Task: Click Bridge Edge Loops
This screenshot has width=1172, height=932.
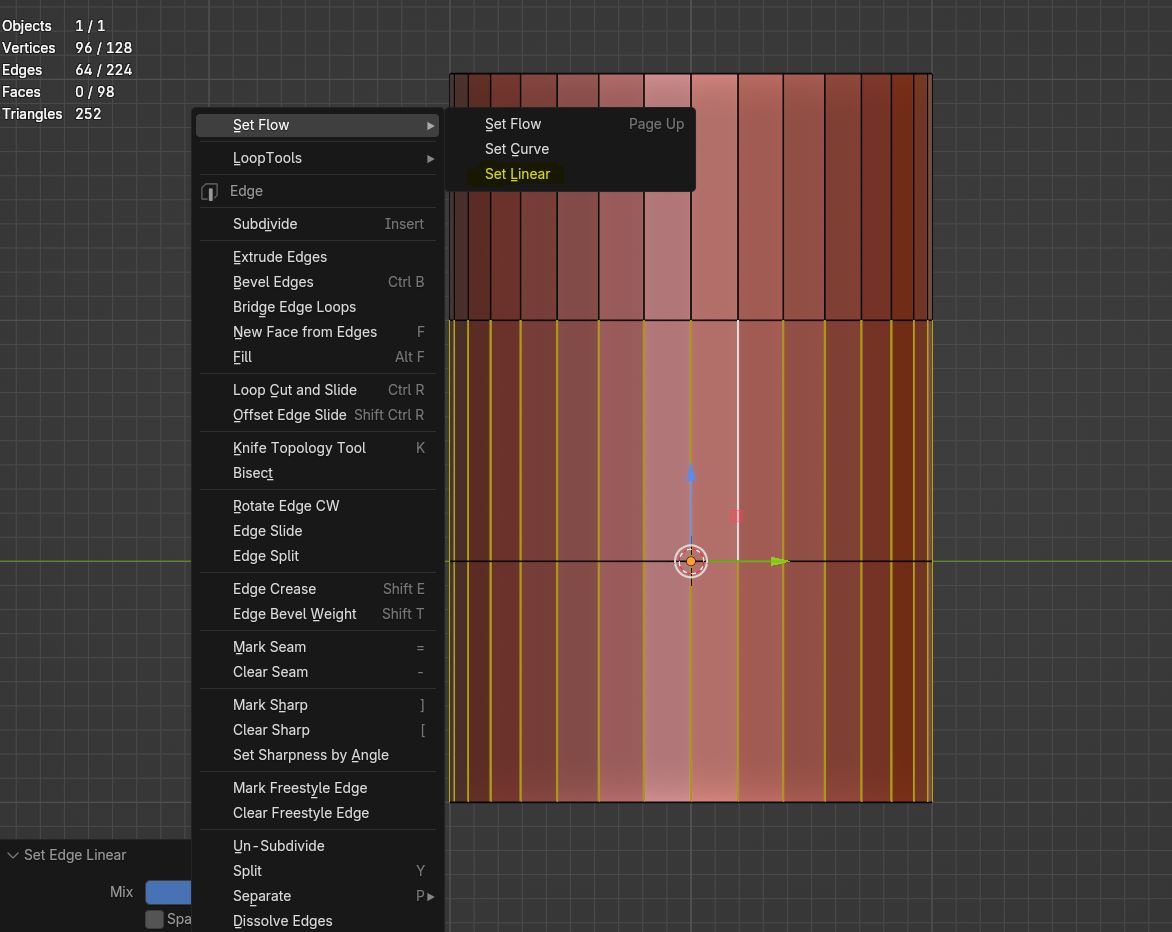Action: point(294,307)
